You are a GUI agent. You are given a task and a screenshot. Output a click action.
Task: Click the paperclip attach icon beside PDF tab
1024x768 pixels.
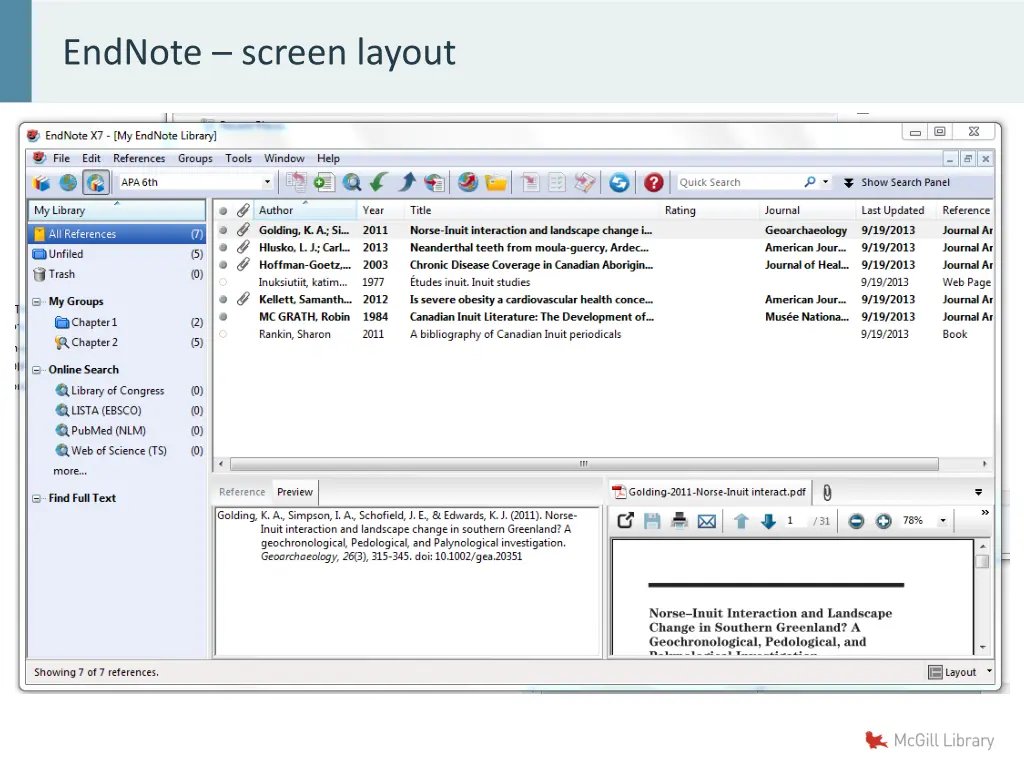click(x=828, y=492)
